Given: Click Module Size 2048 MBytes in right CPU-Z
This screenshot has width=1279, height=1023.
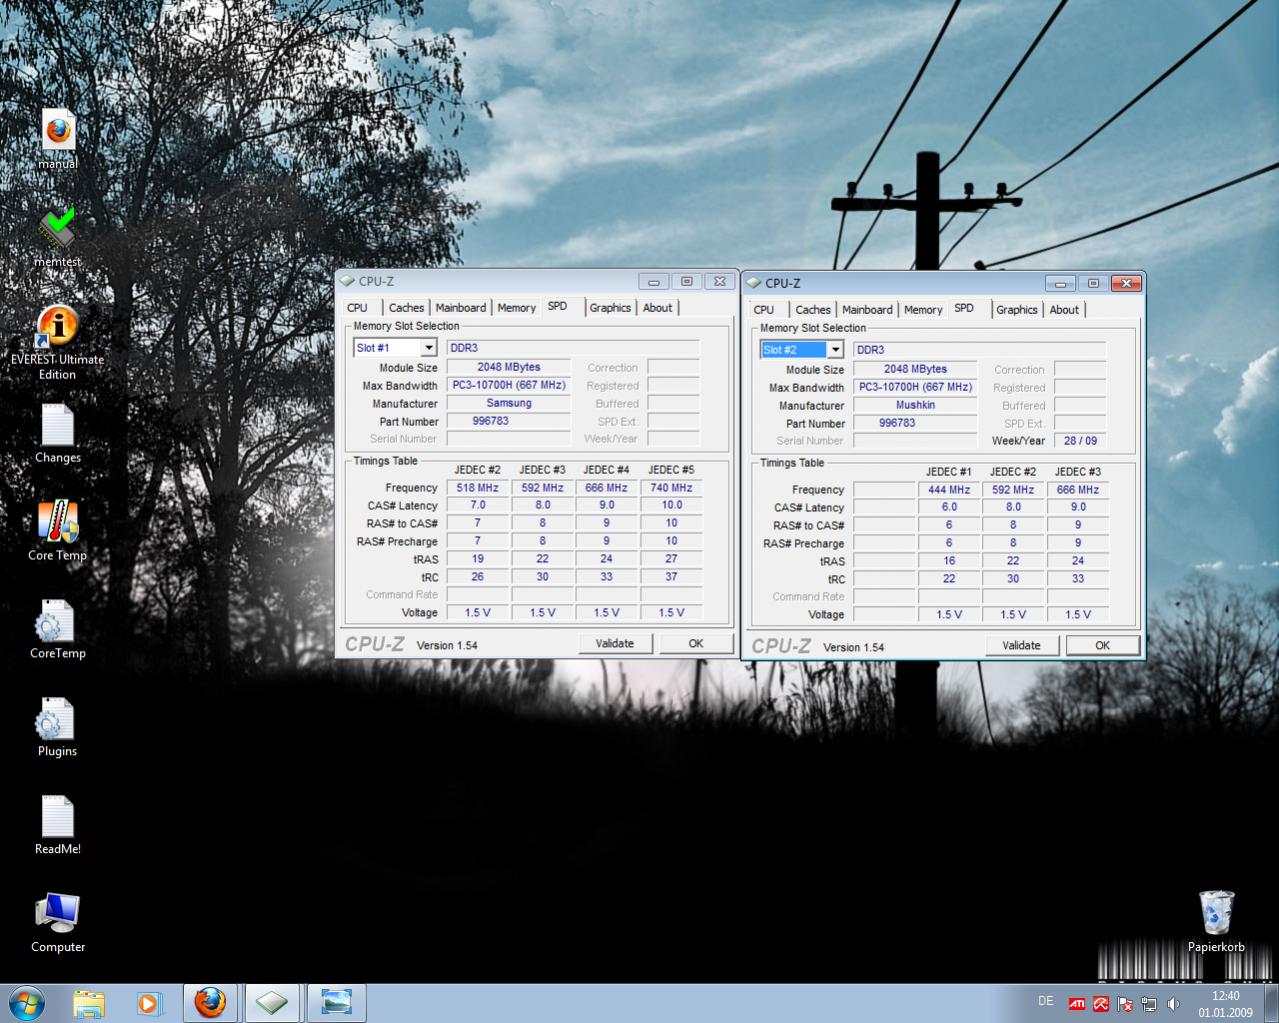Looking at the screenshot, I should click(x=915, y=369).
